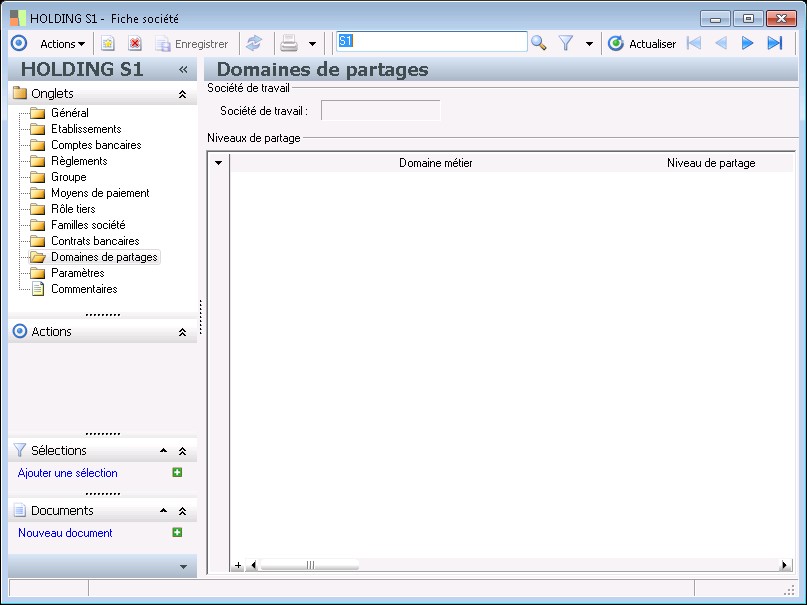This screenshot has height=605, width=807.
Task: Open the Actions dropdown menu
Action: (x=62, y=44)
